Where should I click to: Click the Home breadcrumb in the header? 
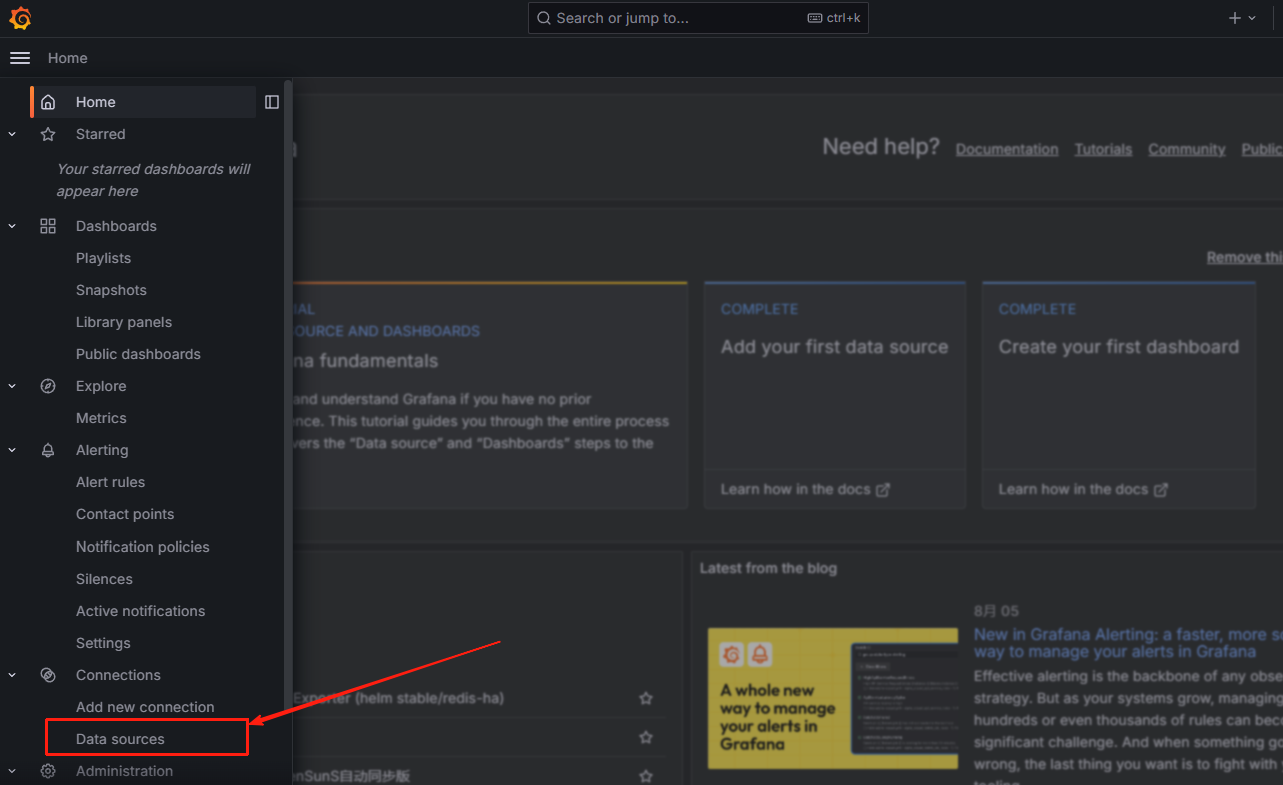67,58
